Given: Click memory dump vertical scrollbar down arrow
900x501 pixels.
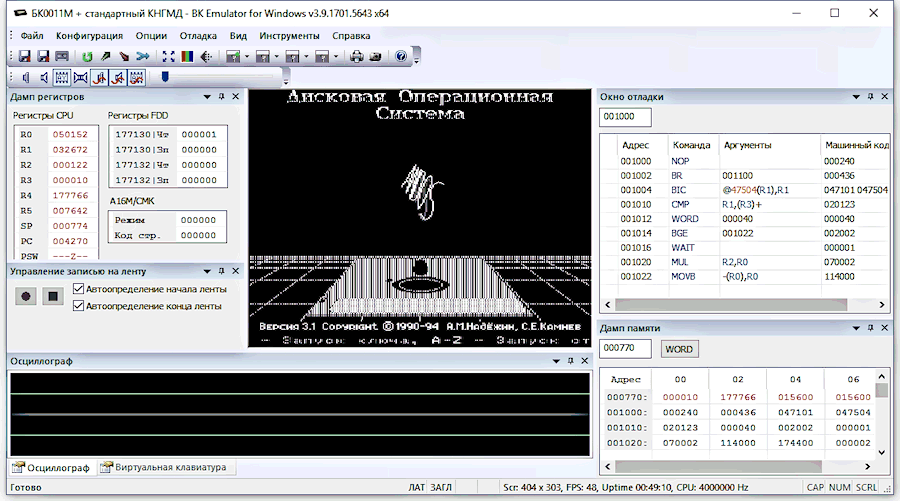Looking at the screenshot, I should click(882, 452).
